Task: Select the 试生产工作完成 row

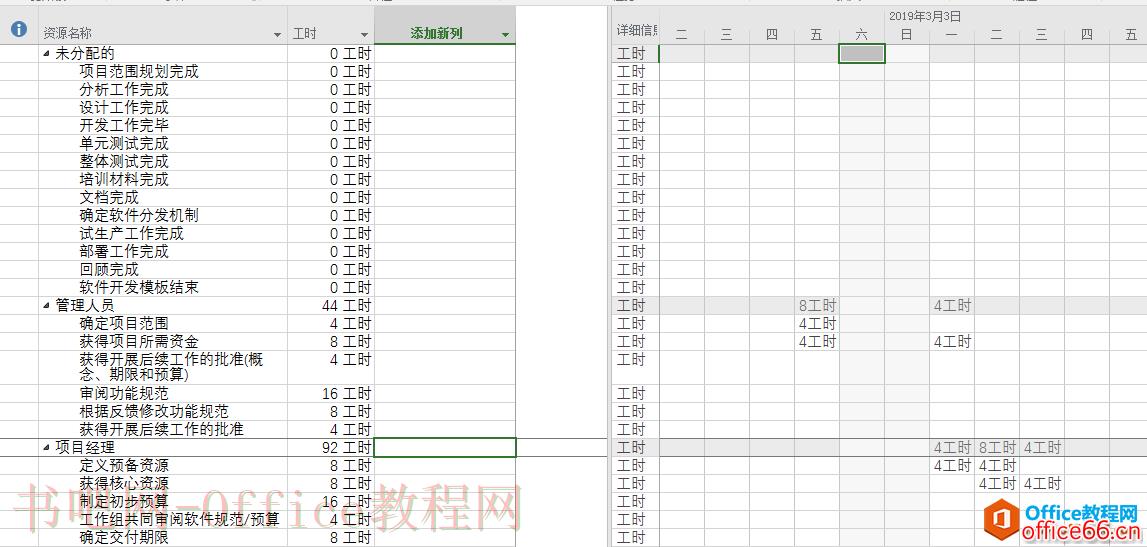Action: point(132,234)
